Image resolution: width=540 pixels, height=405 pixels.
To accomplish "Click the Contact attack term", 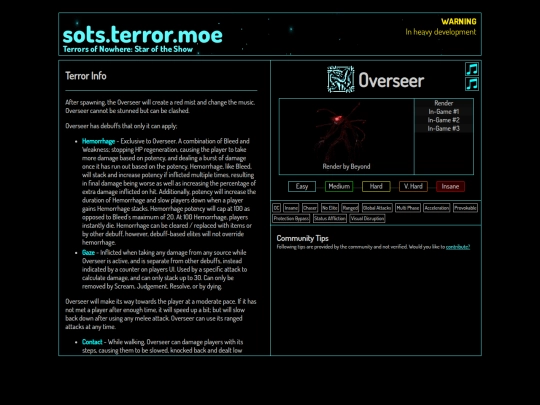I will [x=92, y=342].
